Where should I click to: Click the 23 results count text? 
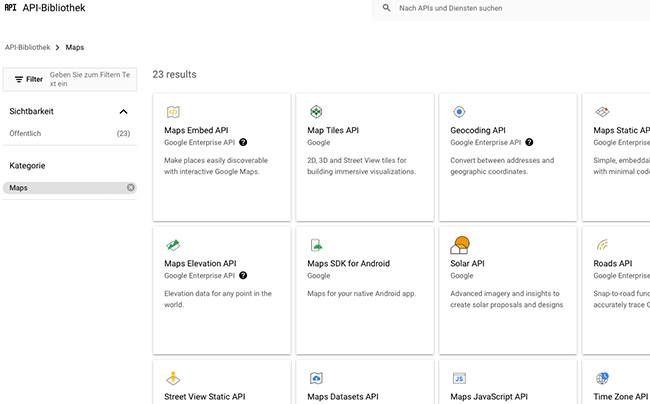pos(175,74)
